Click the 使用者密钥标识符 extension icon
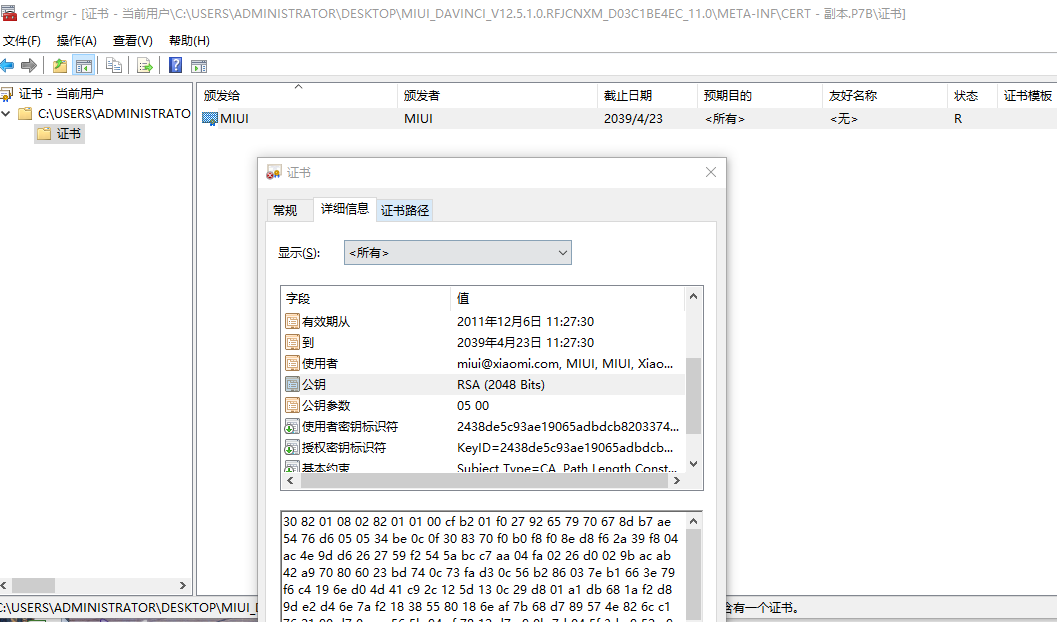 tap(292, 427)
